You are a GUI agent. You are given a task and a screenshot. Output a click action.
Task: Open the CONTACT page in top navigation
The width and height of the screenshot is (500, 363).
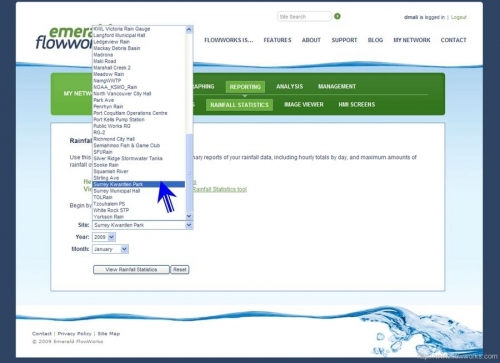click(x=453, y=40)
